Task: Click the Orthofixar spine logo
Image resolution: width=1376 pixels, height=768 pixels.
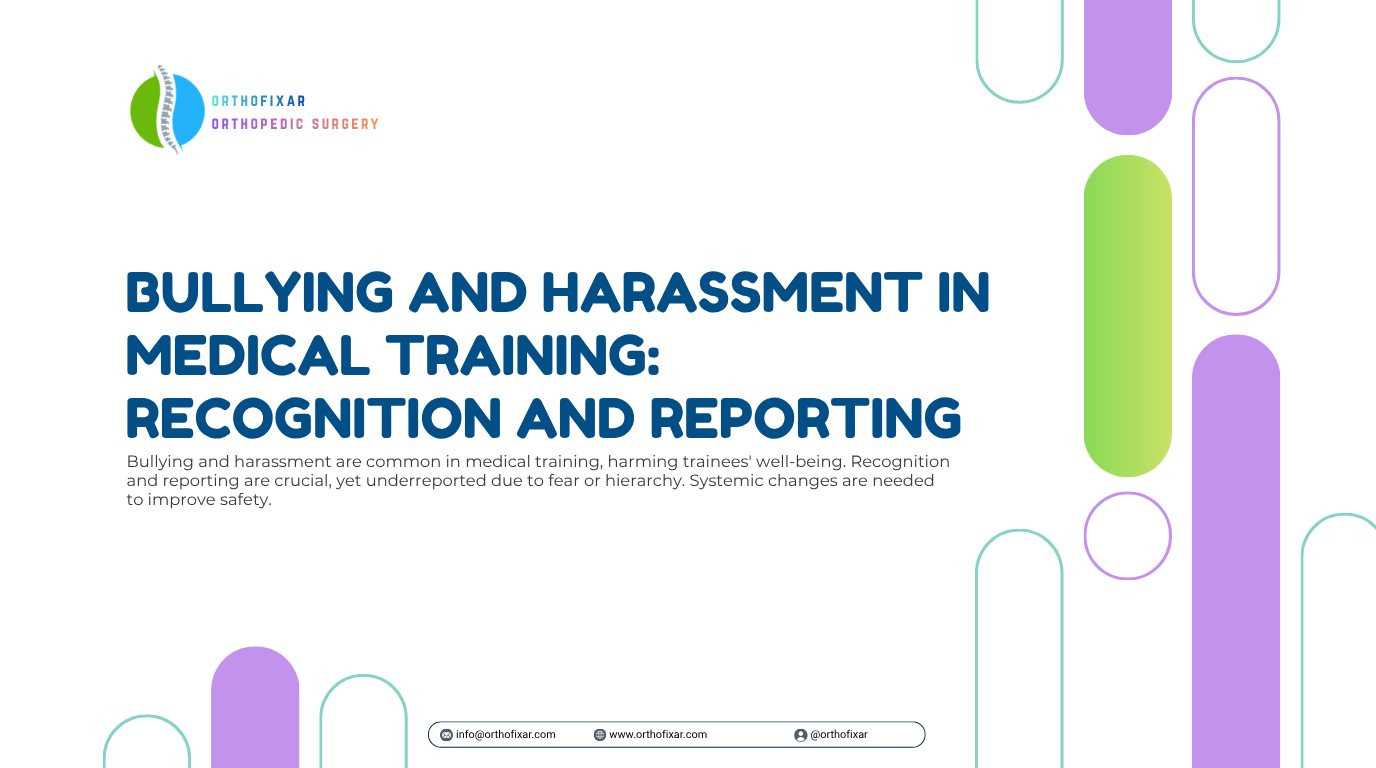Action: 167,110
